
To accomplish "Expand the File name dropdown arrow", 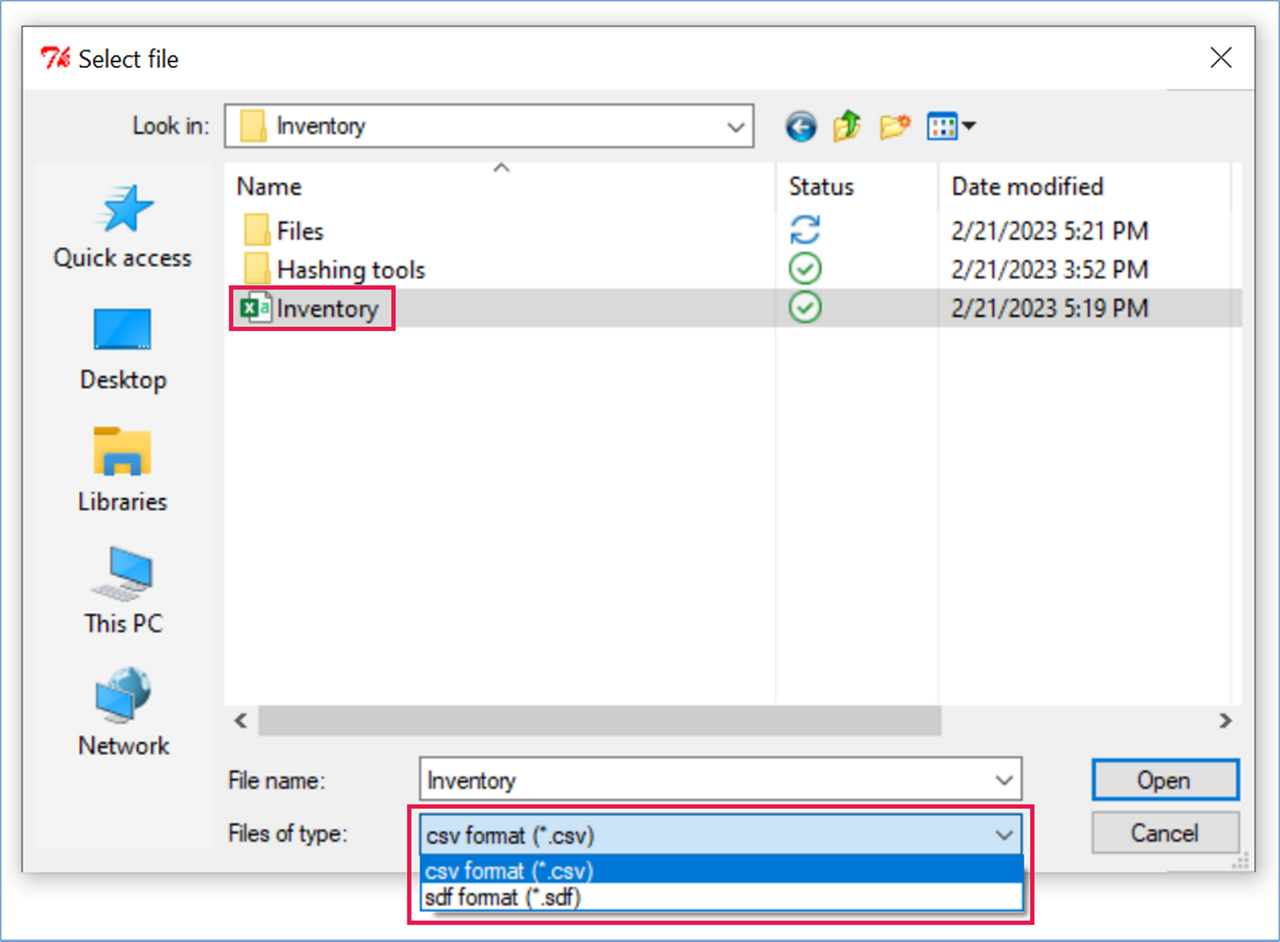I will [x=1004, y=780].
